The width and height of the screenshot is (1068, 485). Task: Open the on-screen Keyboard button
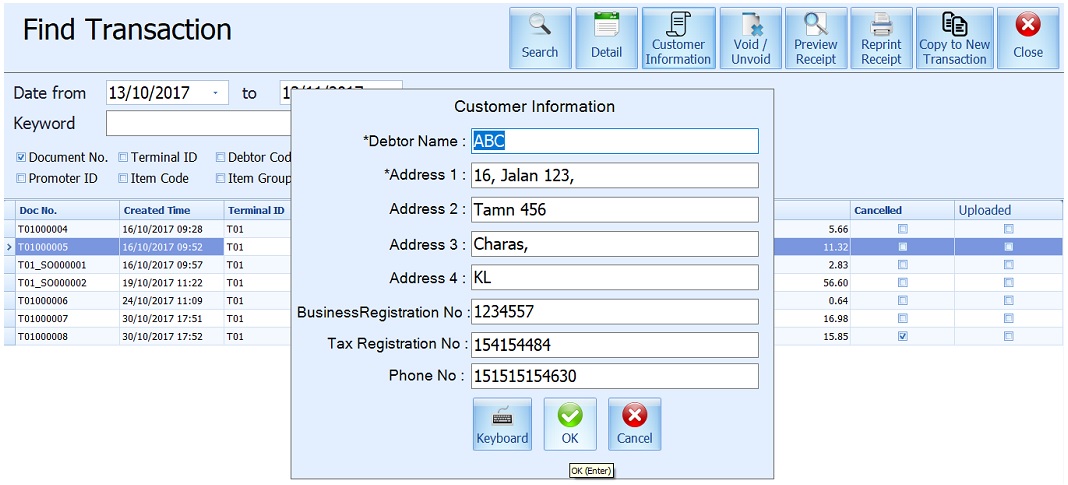pos(502,424)
